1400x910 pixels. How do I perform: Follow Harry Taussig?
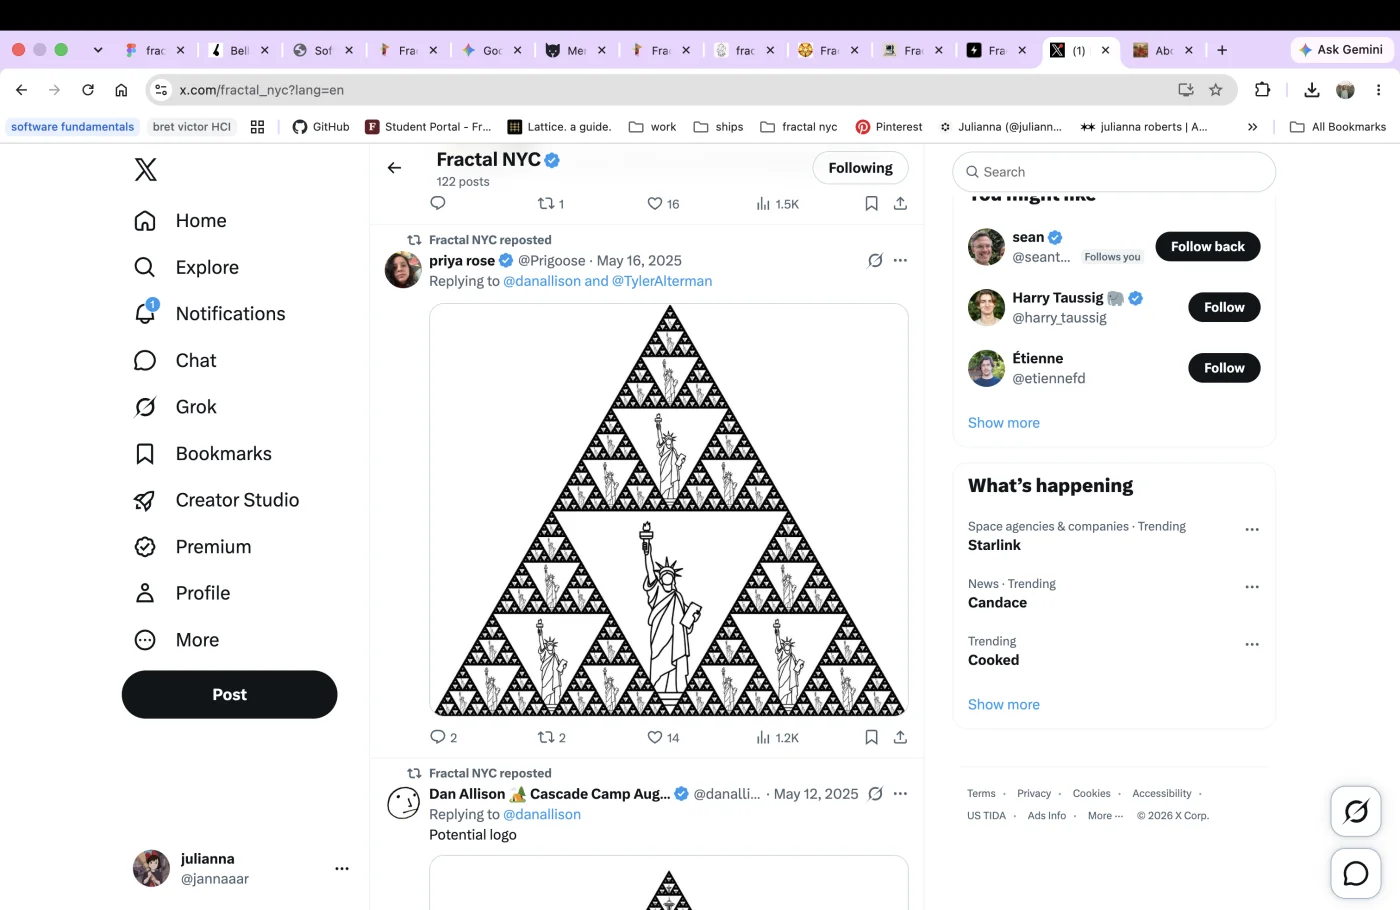[1224, 307]
